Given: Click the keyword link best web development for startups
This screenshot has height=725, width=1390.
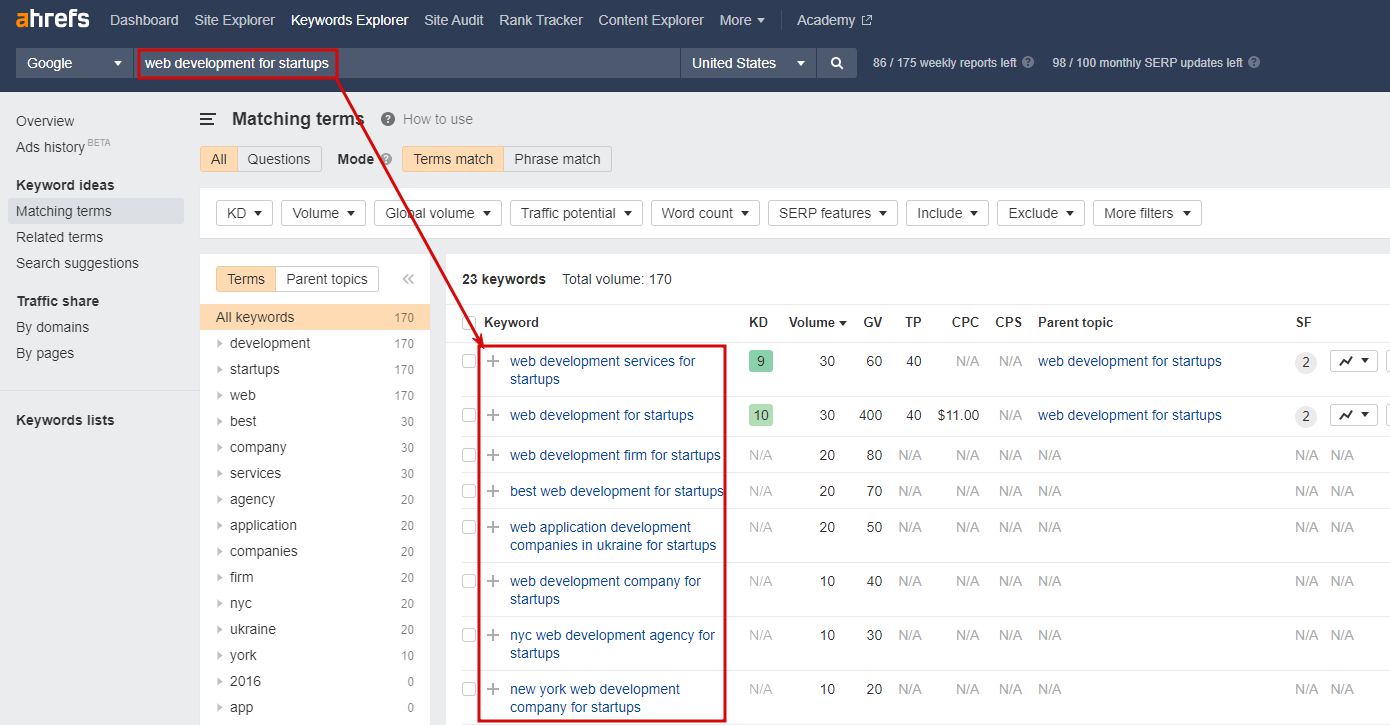Looking at the screenshot, I should [x=616, y=491].
